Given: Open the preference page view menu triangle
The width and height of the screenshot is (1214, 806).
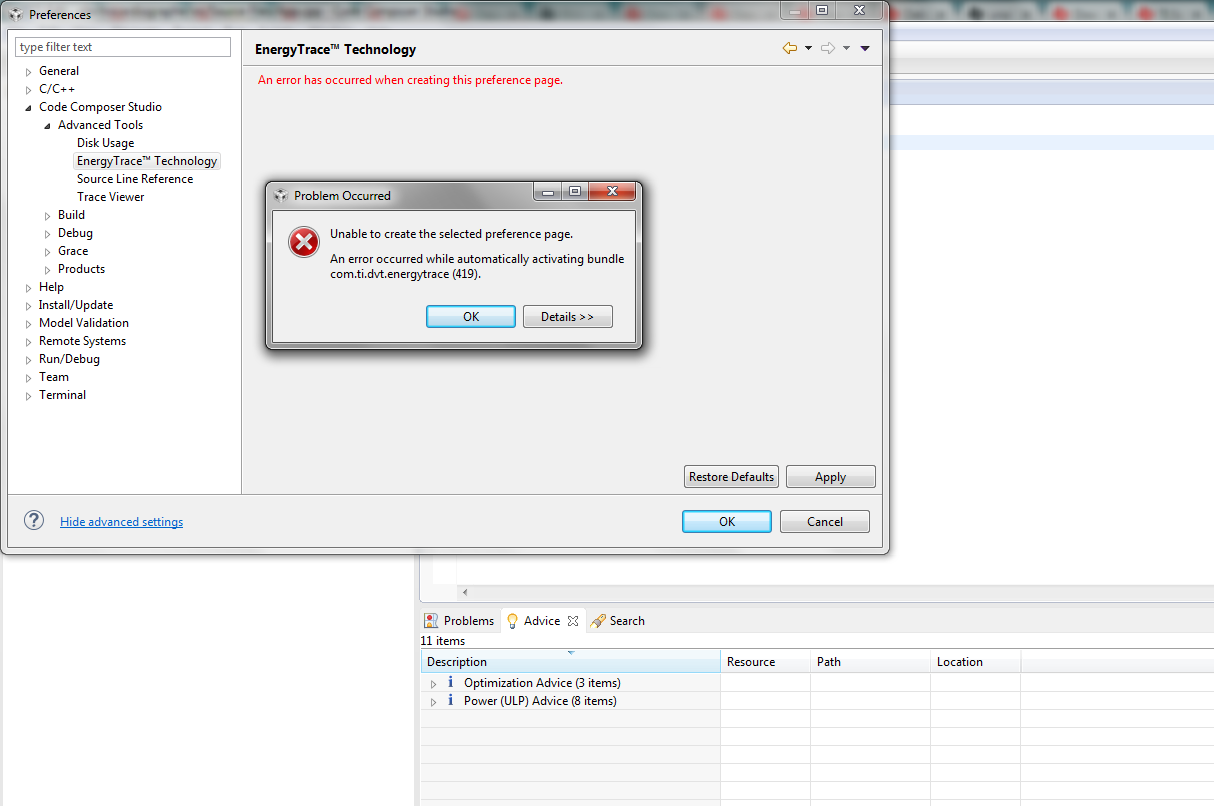Looking at the screenshot, I should click(865, 49).
